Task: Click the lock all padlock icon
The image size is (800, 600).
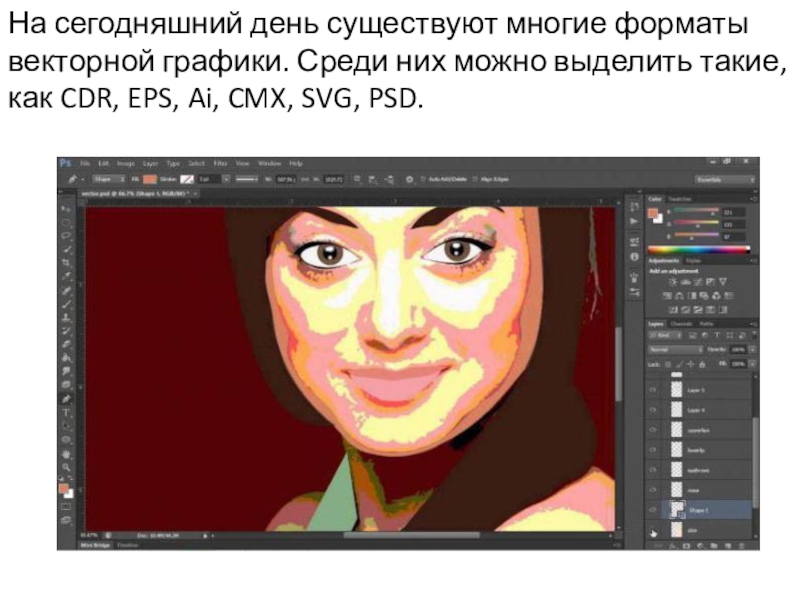Action: point(702,364)
